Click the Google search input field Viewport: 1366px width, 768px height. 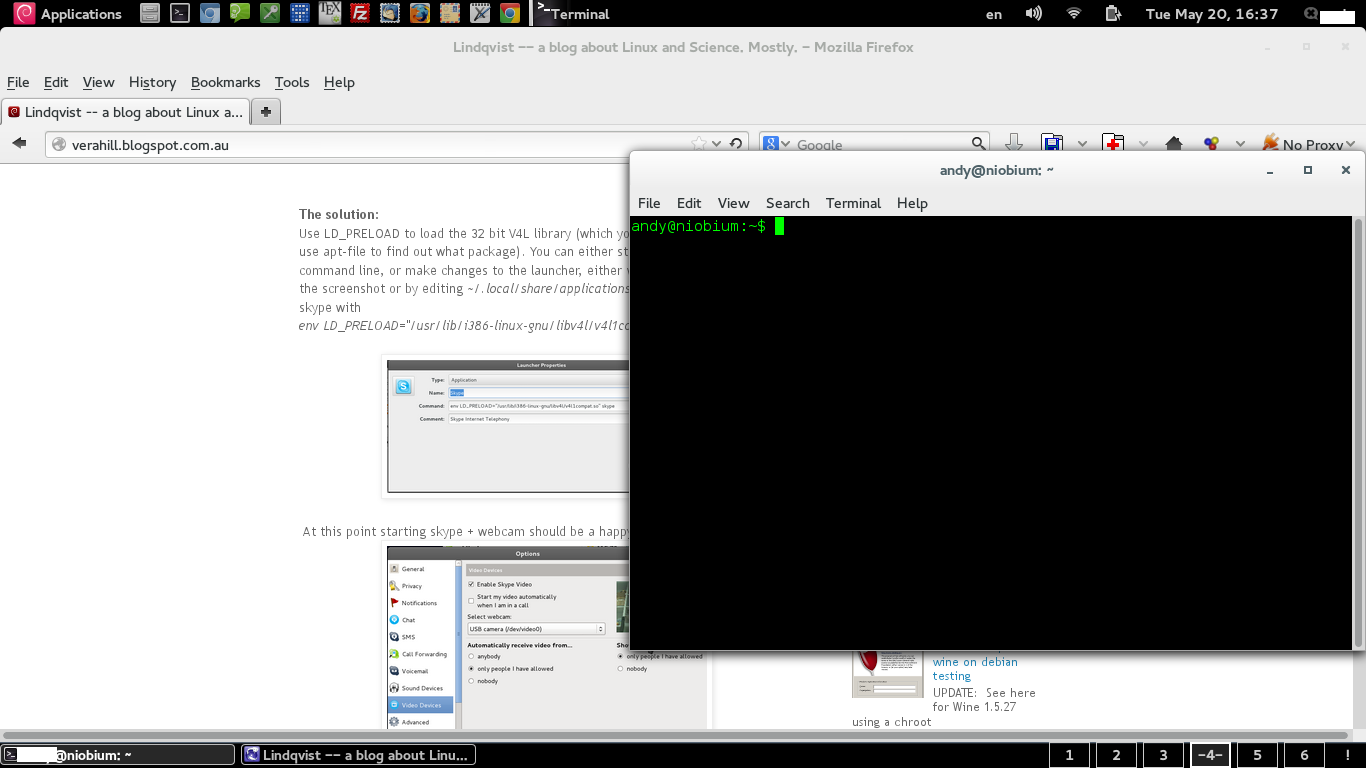[880, 145]
